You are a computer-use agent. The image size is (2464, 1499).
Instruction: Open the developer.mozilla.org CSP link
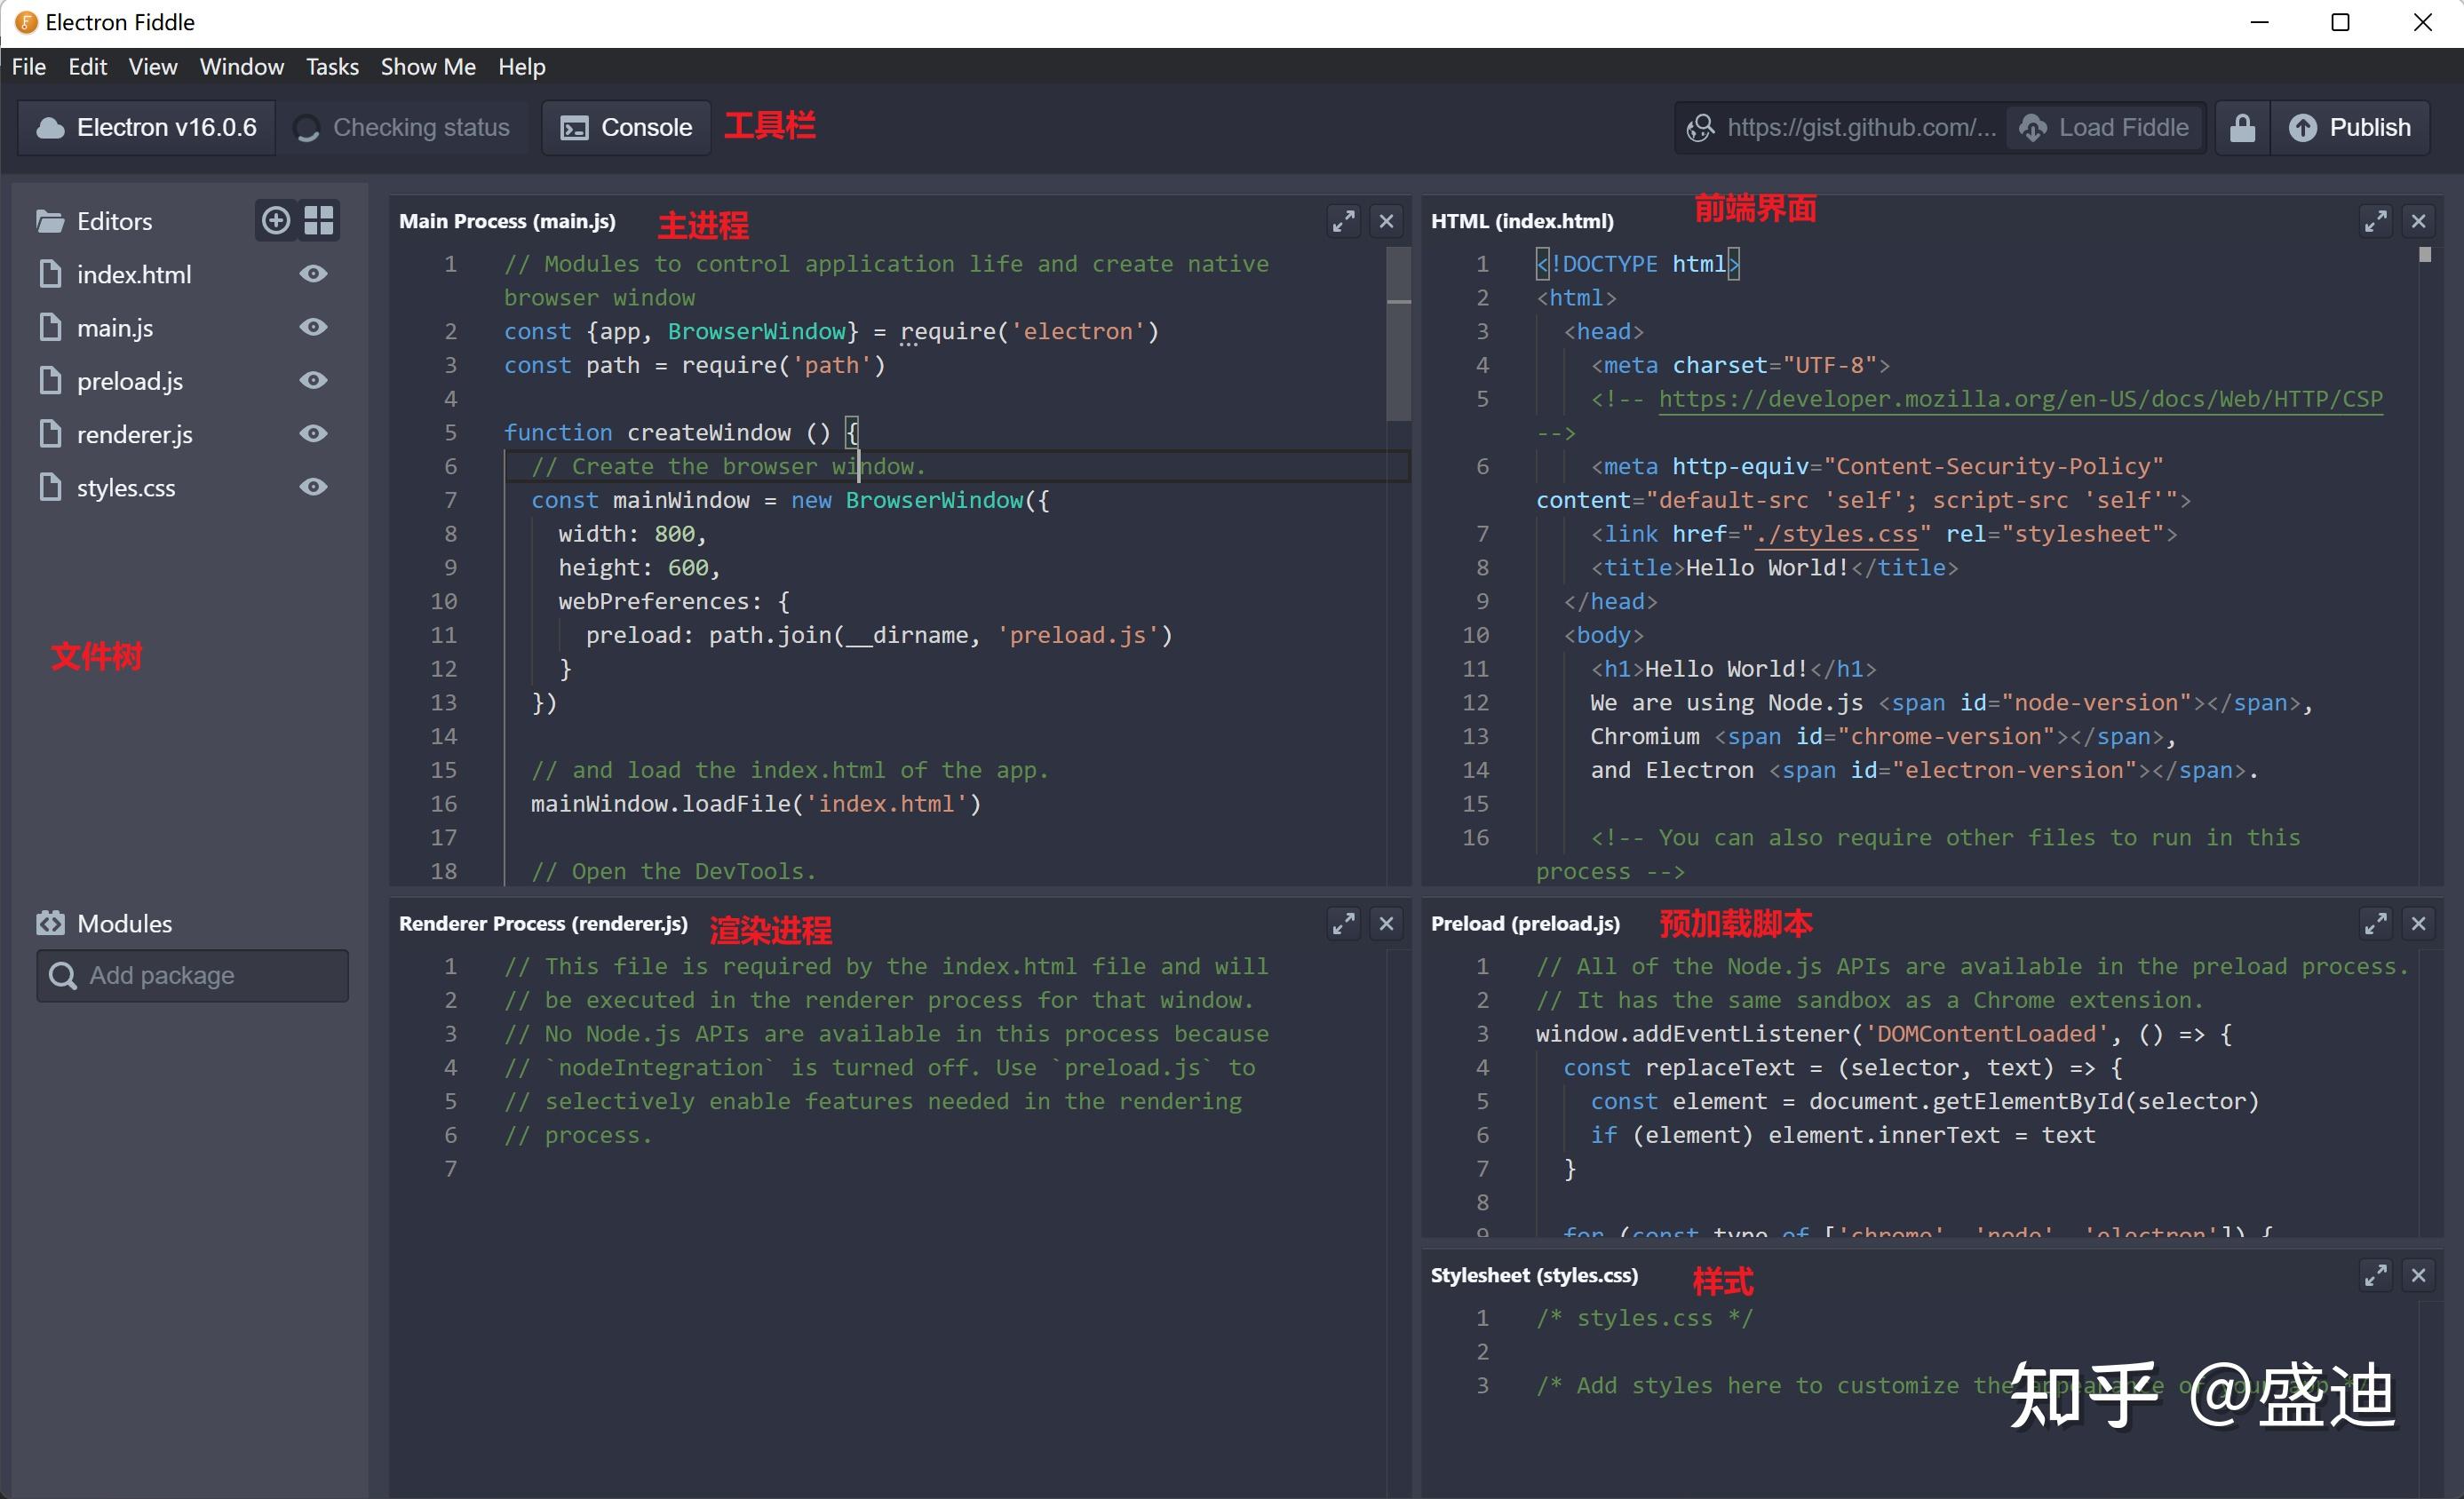(2020, 399)
